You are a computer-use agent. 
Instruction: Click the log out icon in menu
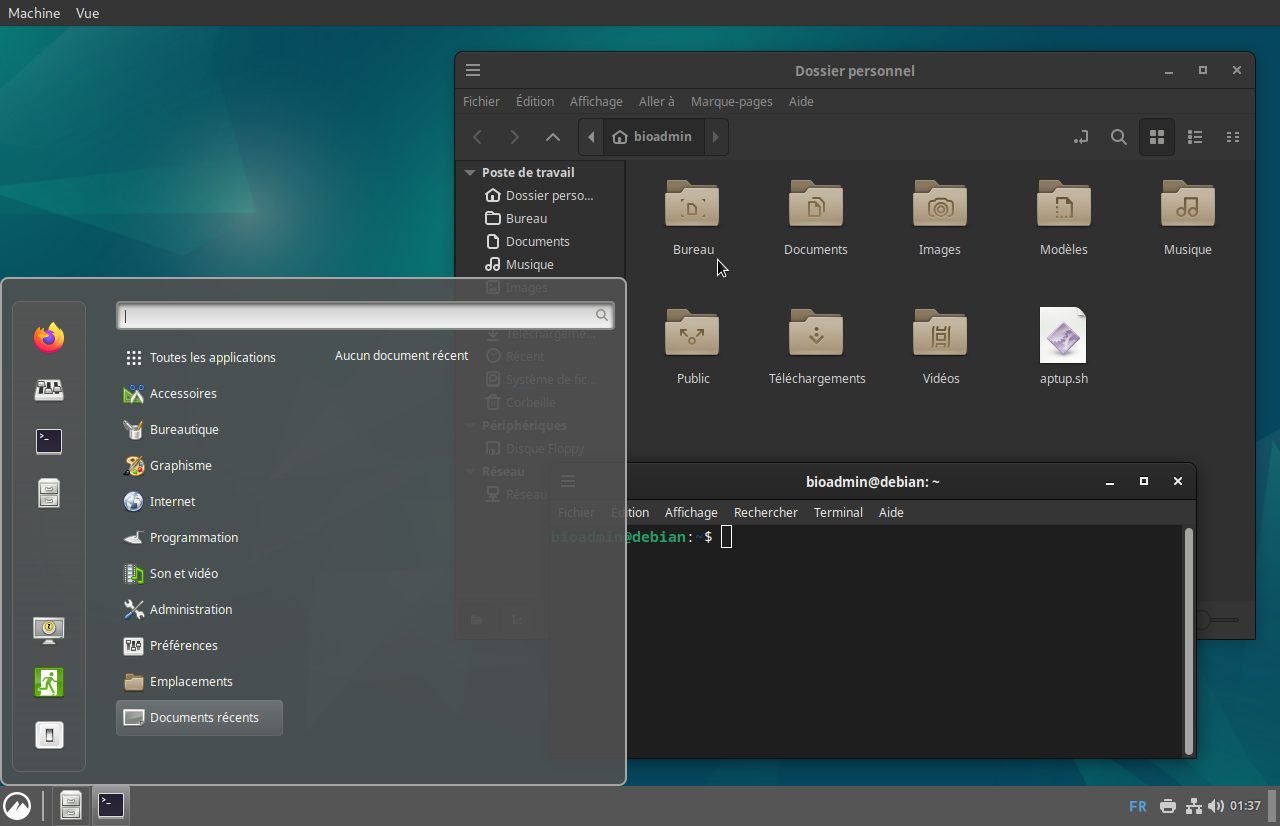coord(49,682)
